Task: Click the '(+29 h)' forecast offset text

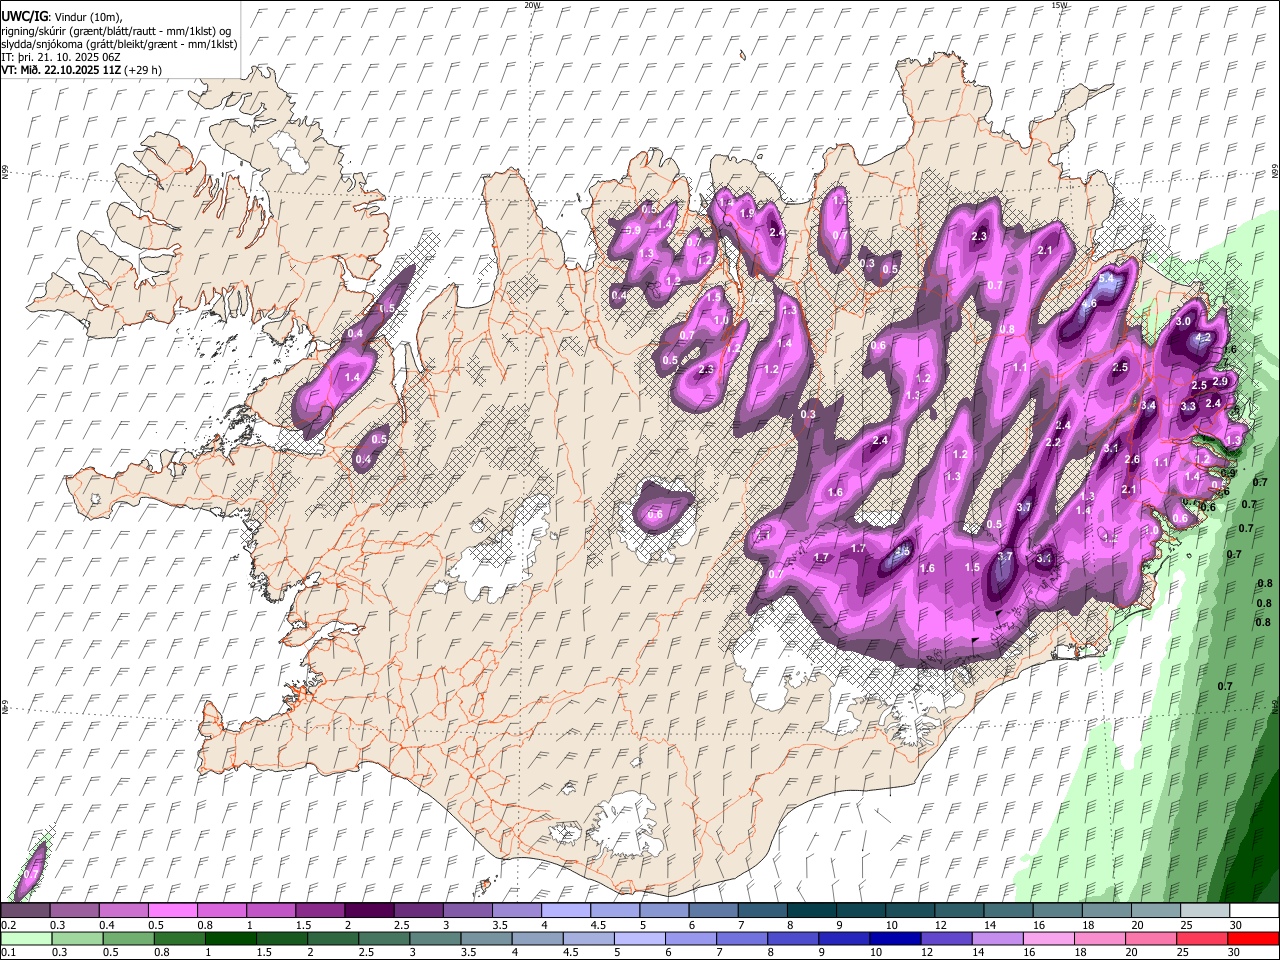Action: point(144,70)
